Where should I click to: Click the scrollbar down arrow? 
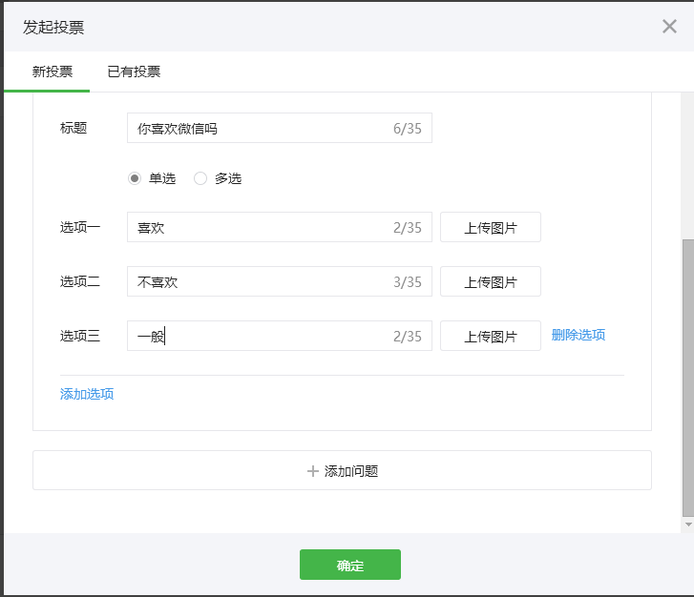point(687,524)
